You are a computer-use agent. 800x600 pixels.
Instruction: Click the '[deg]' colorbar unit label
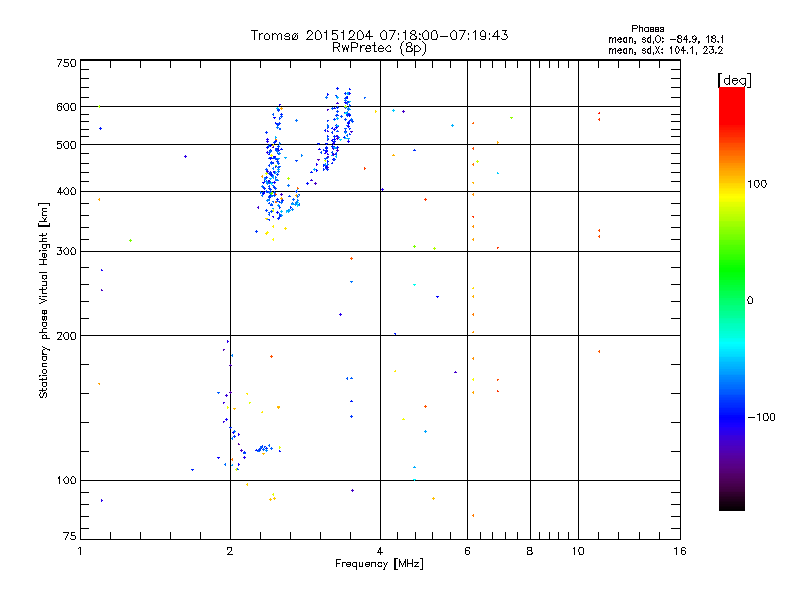pyautogui.click(x=734, y=80)
